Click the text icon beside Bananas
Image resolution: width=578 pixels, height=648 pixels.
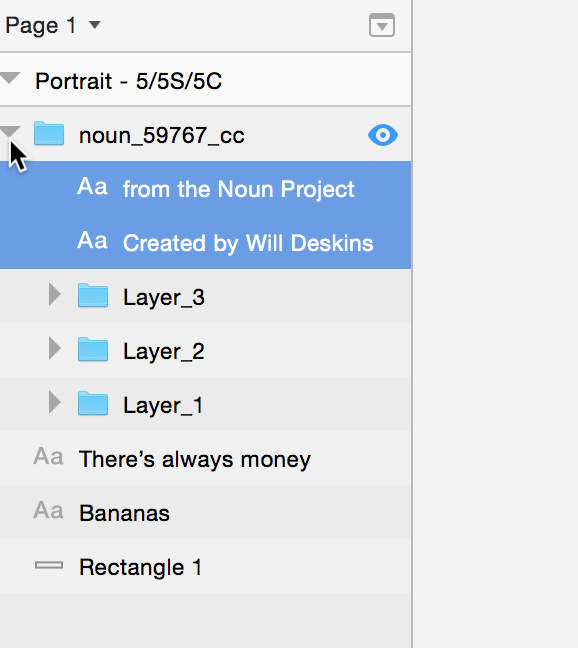(48, 511)
